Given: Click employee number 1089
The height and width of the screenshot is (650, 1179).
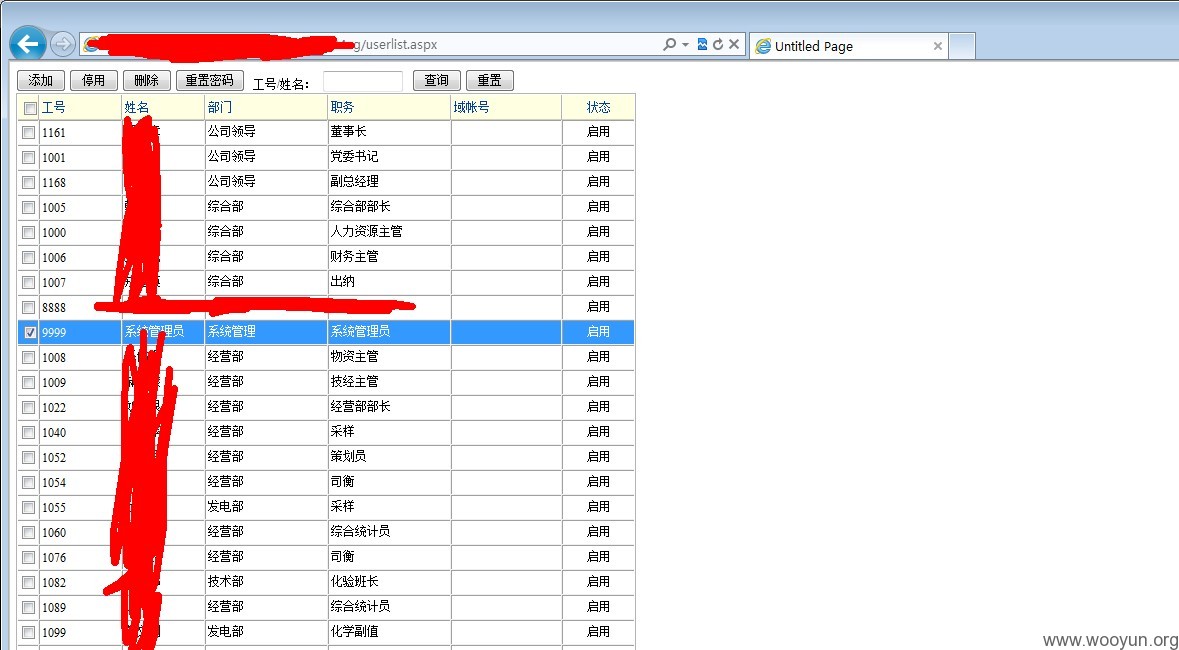Looking at the screenshot, I should [54, 607].
